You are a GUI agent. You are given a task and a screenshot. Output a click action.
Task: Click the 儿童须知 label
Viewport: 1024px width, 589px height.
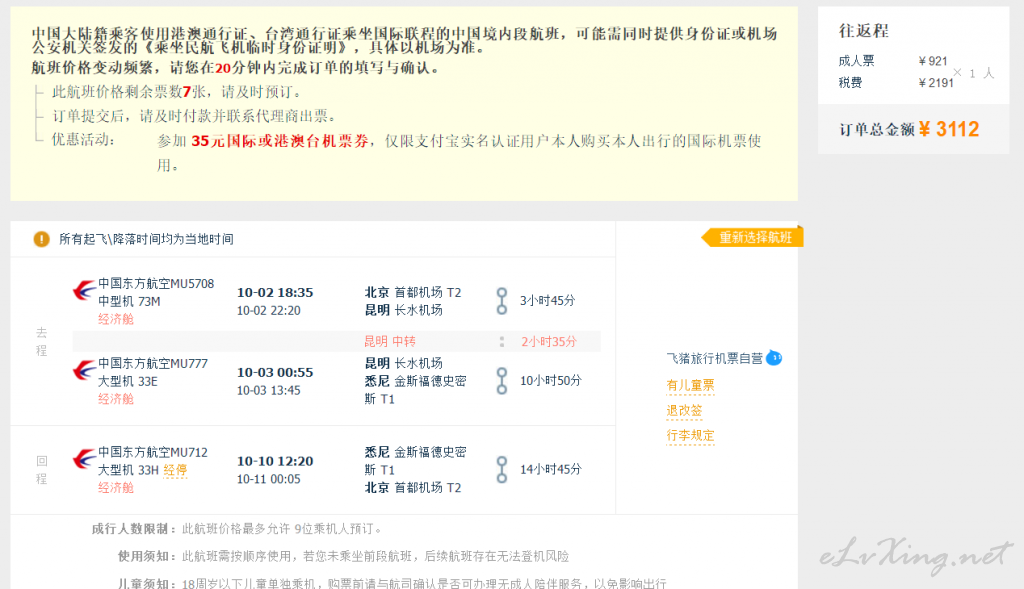click(x=147, y=583)
